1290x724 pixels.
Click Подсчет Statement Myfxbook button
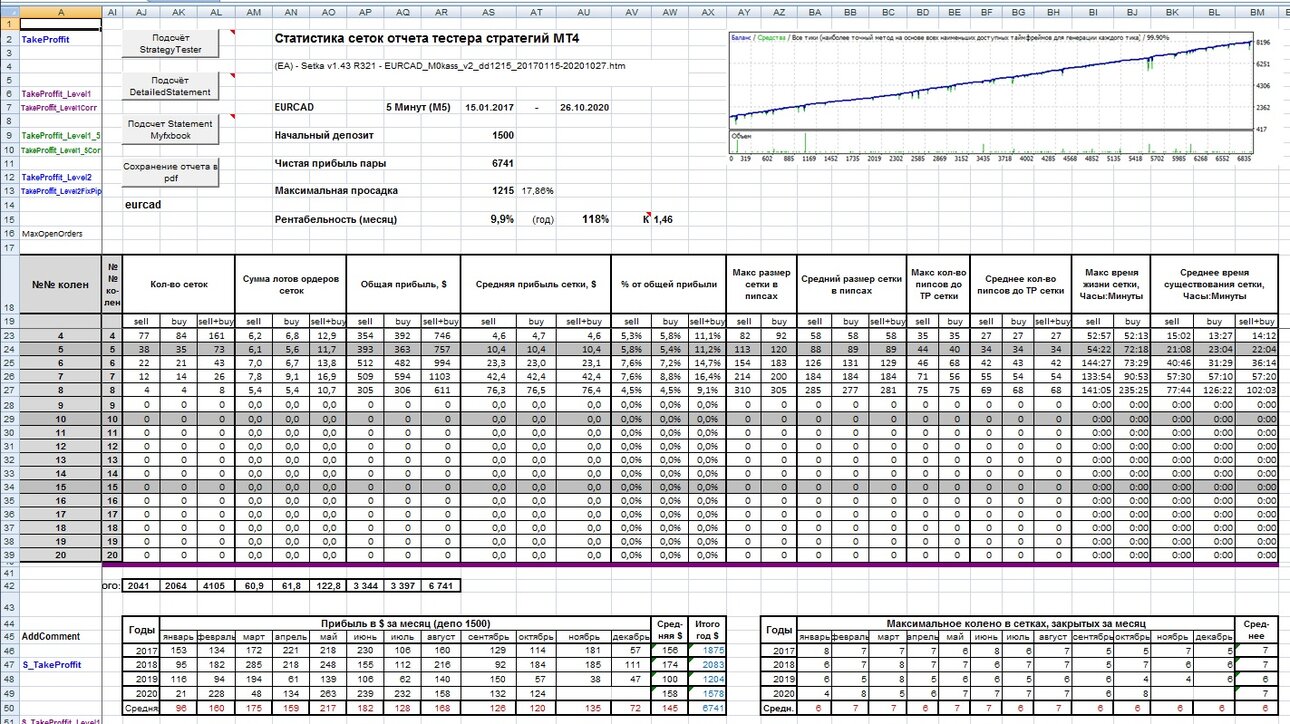point(170,129)
